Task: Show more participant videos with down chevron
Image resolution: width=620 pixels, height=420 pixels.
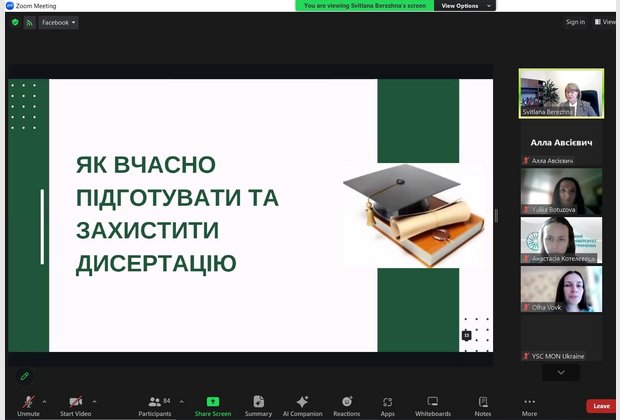Action: pyautogui.click(x=561, y=373)
